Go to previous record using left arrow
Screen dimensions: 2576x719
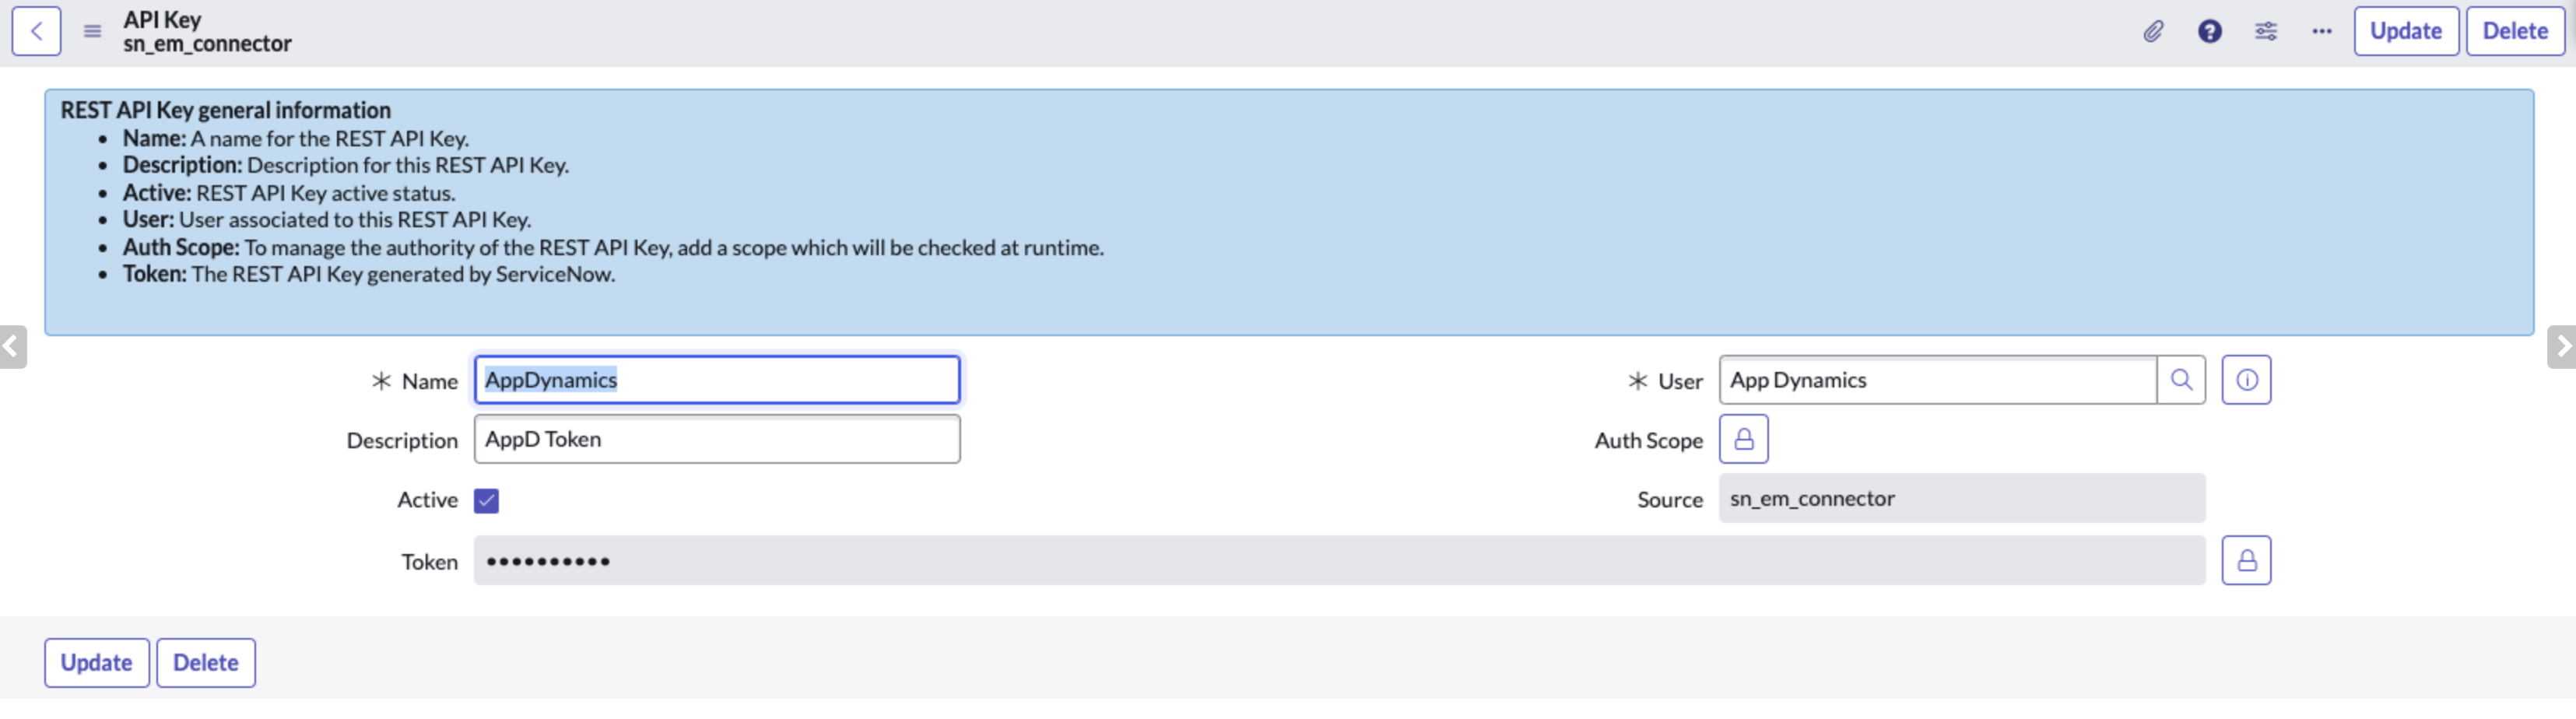(12, 347)
